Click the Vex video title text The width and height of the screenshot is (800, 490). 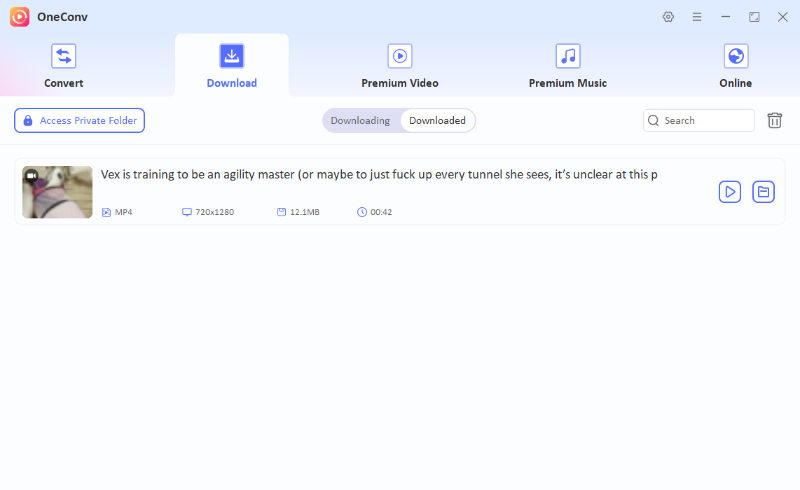coord(378,174)
